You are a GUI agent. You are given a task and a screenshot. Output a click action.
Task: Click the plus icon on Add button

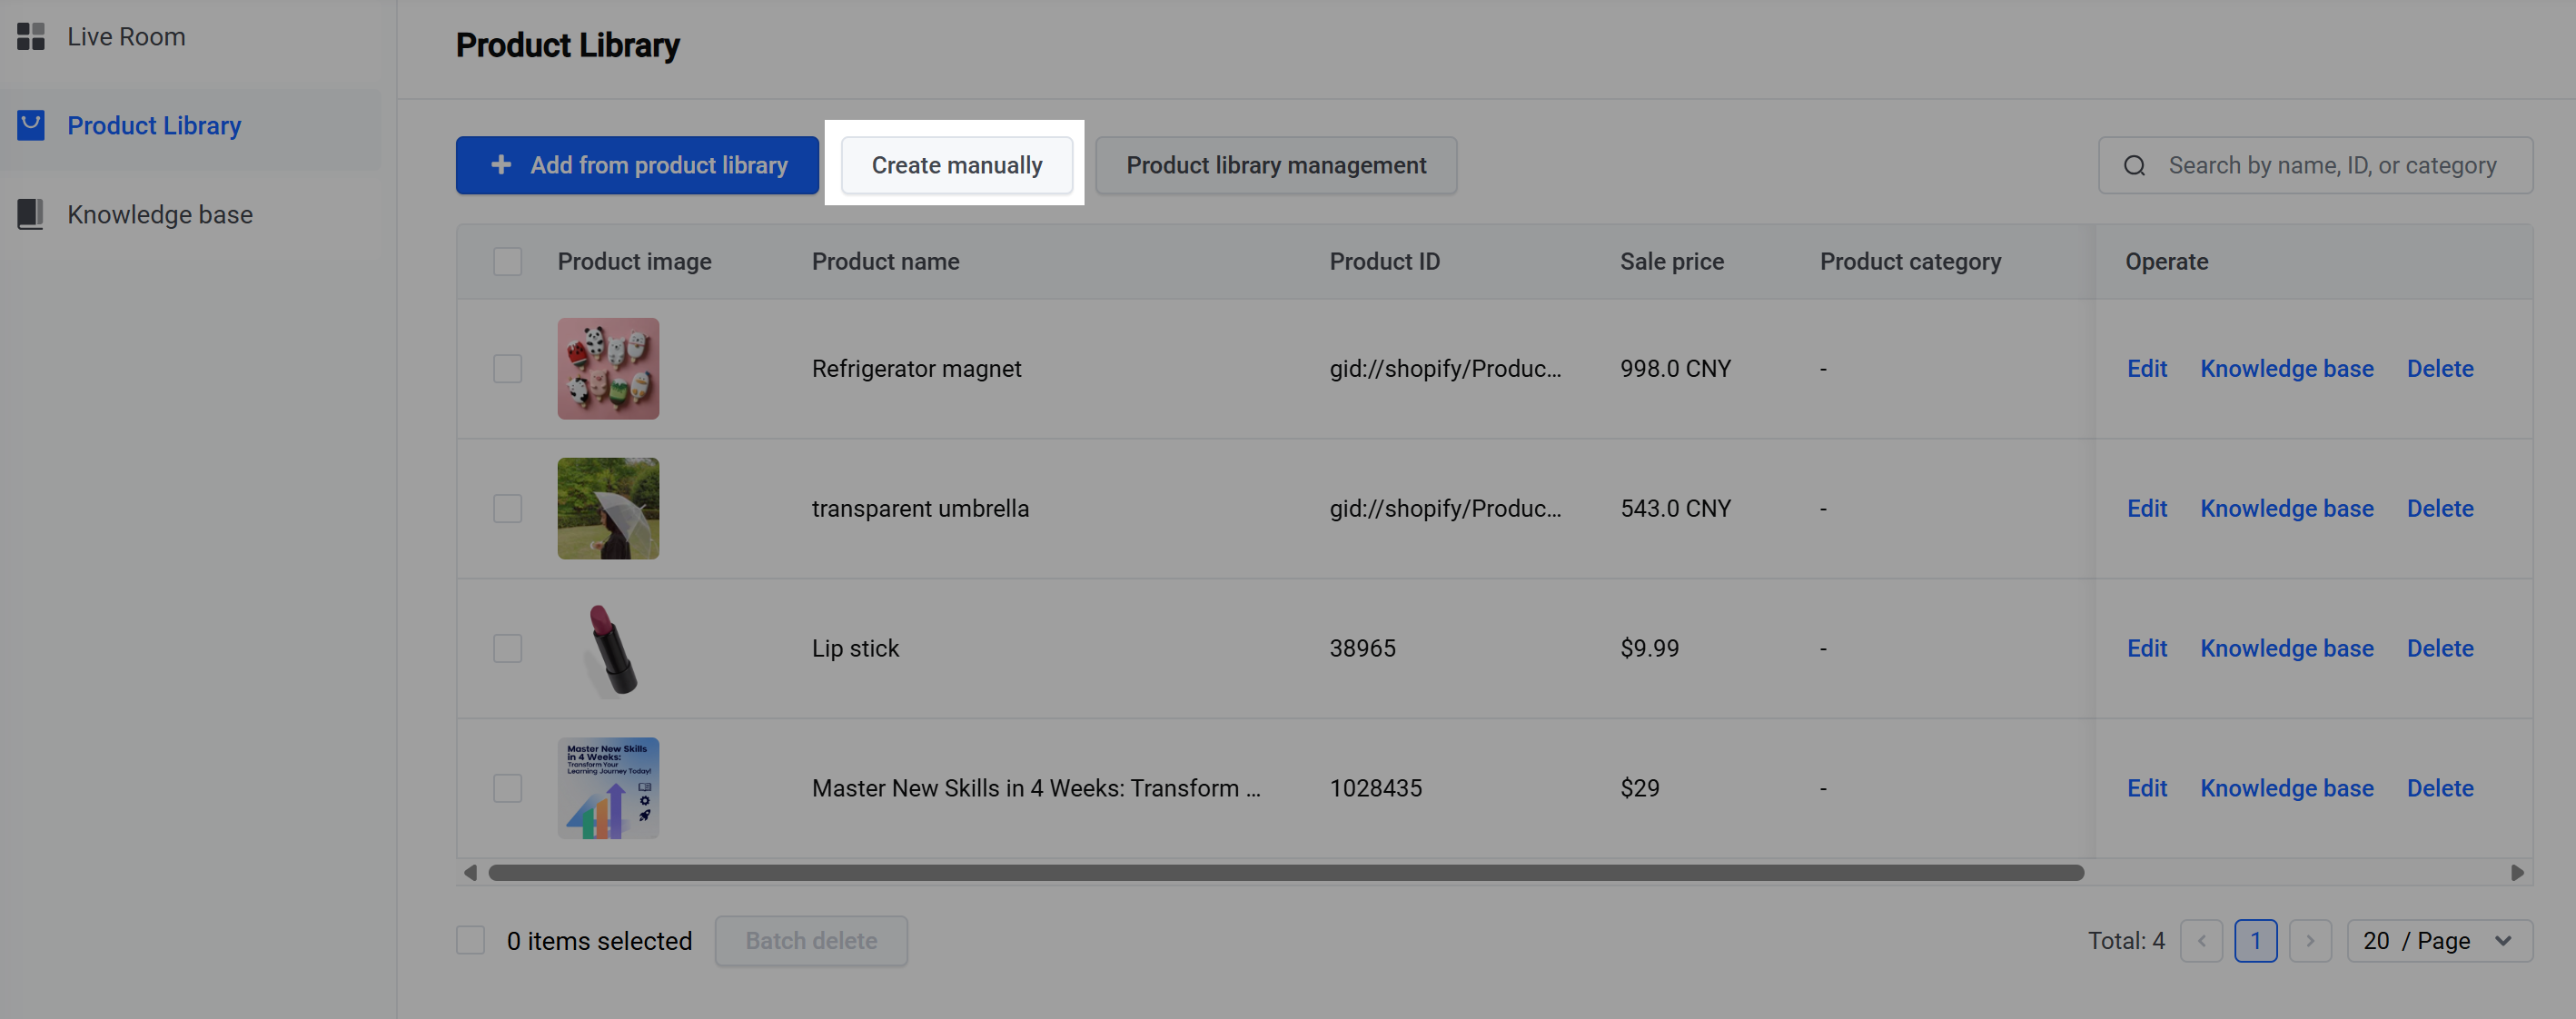[501, 164]
